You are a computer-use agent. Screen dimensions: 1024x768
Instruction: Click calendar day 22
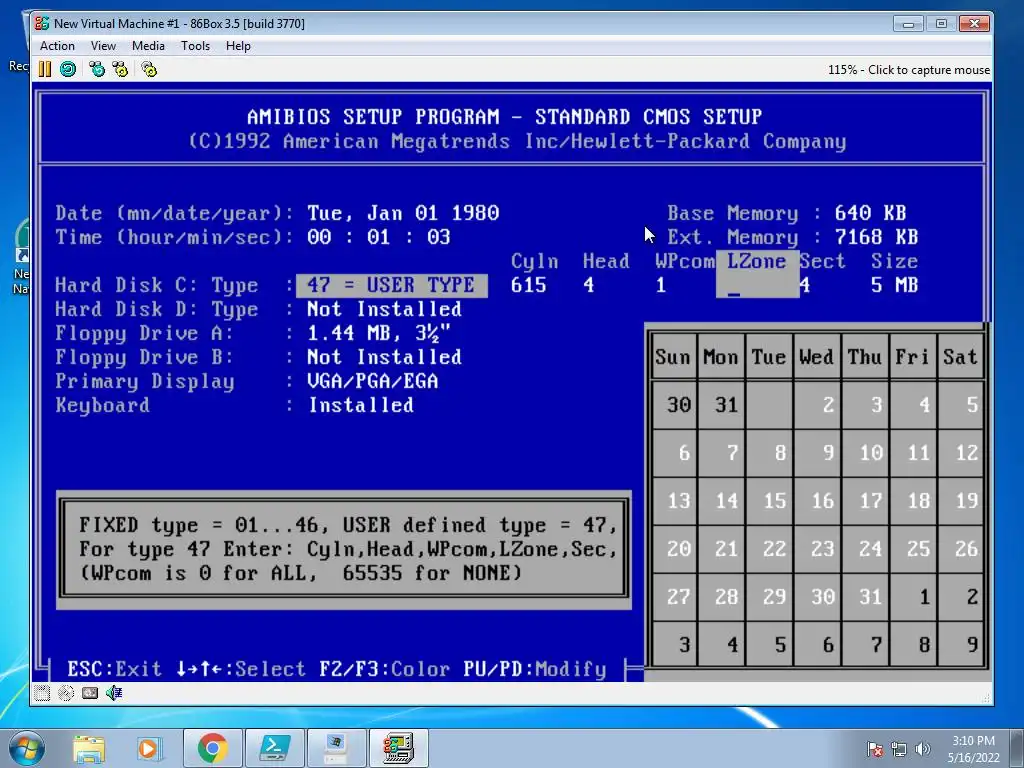[x=769, y=549]
